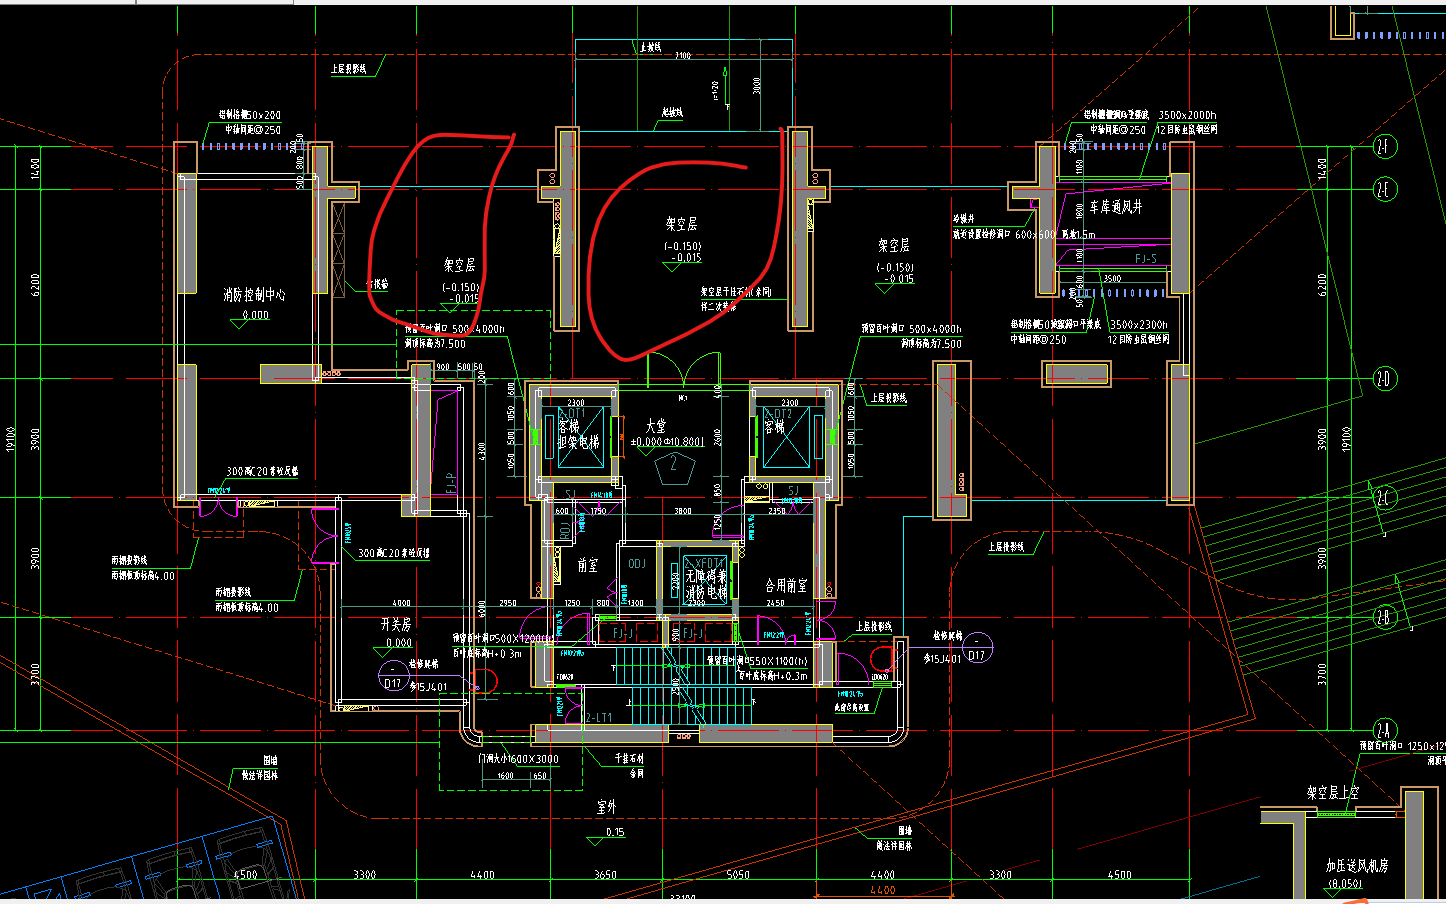Select the 2-LT1 stair label

[598, 718]
